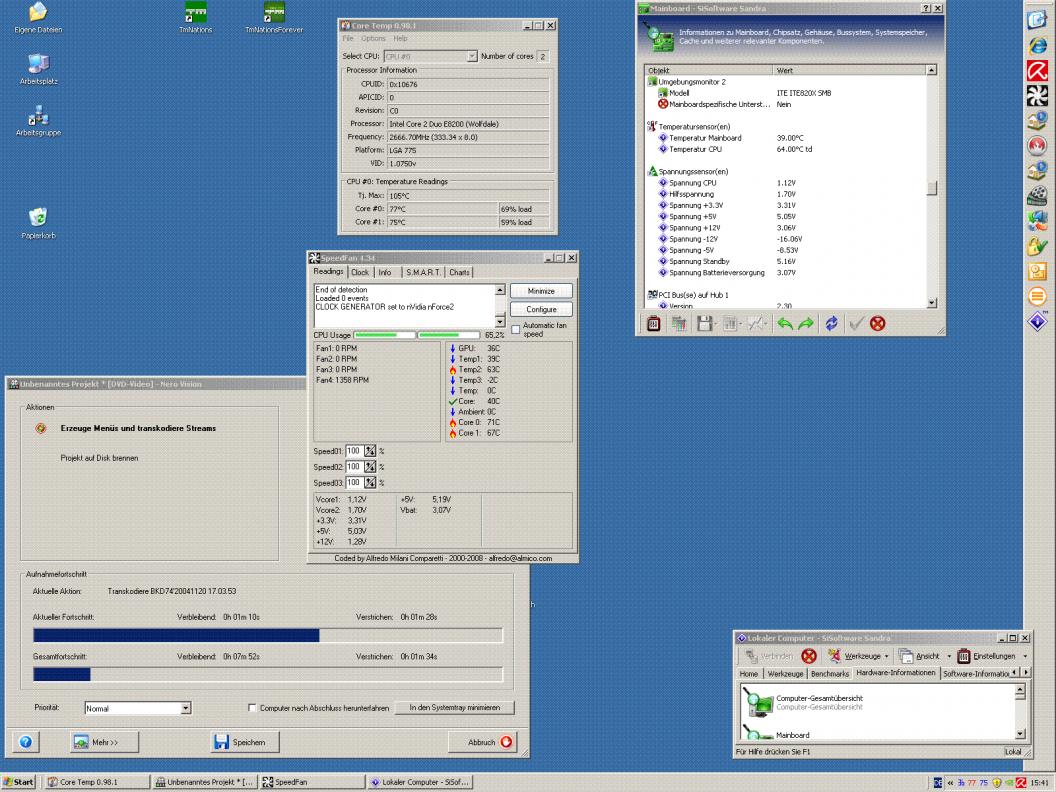
Task: Click the green forward arrow in Sandra Mainboard
Action: 805,324
